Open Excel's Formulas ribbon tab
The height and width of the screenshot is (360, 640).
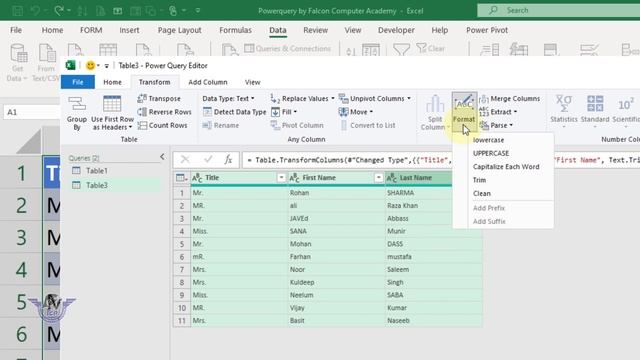236,30
